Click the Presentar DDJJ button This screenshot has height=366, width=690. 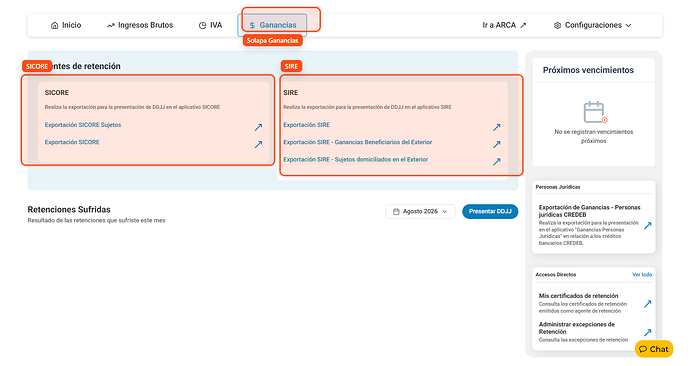pyautogui.click(x=490, y=212)
